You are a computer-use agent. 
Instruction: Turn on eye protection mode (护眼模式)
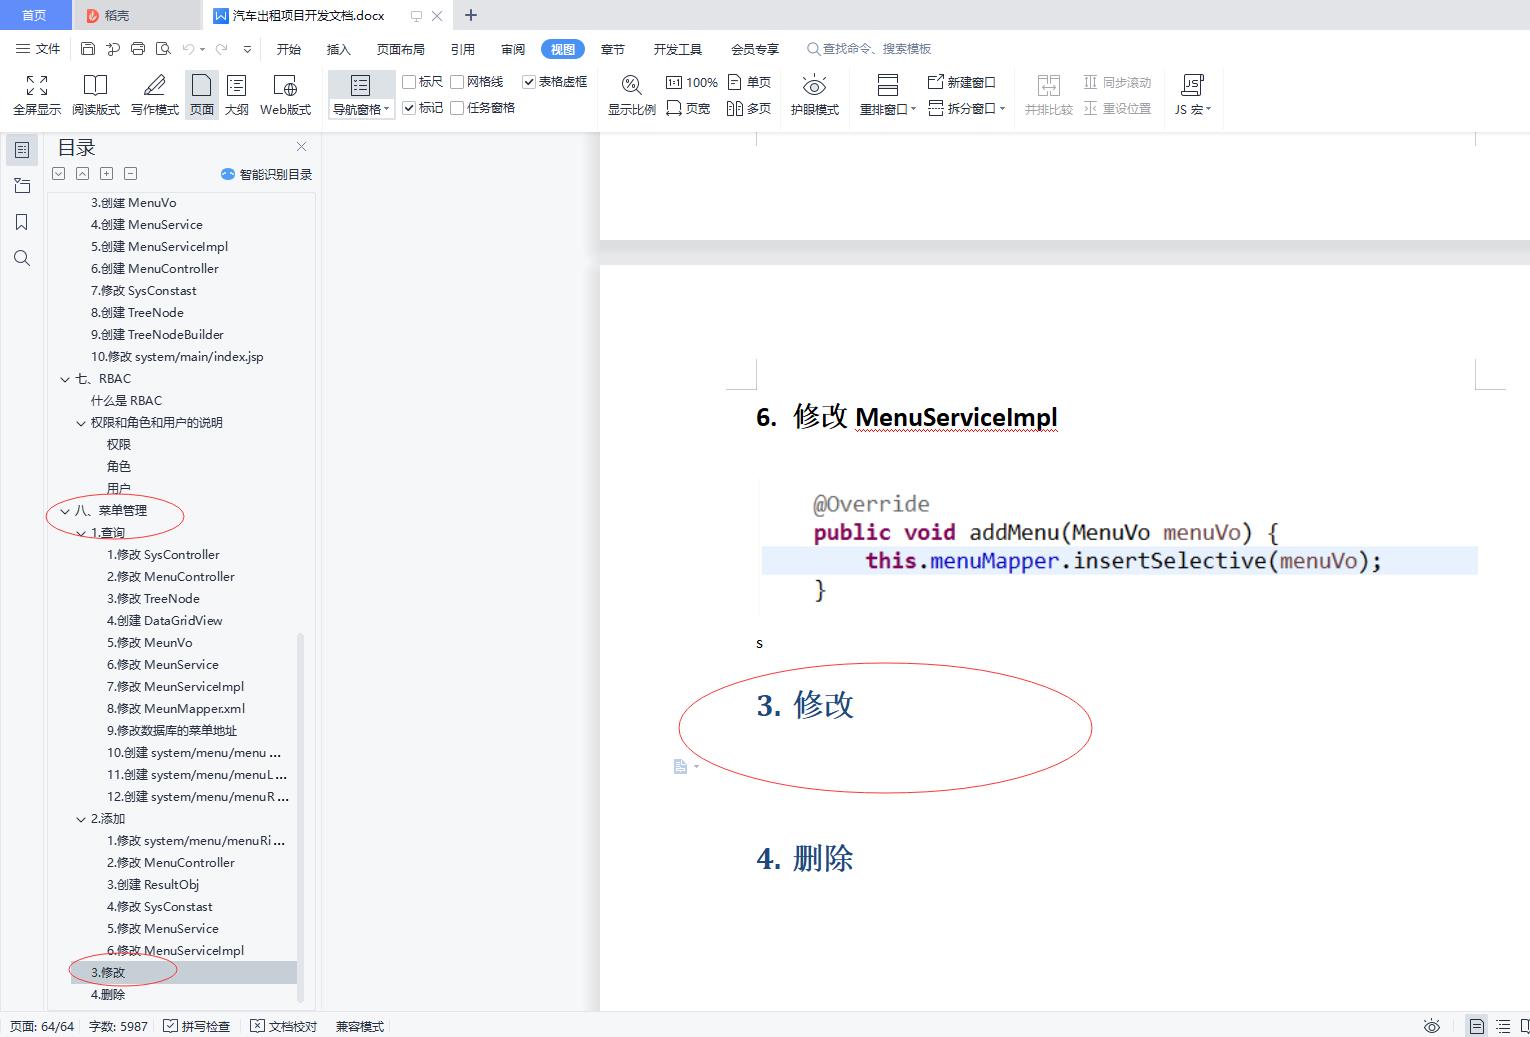coord(814,95)
